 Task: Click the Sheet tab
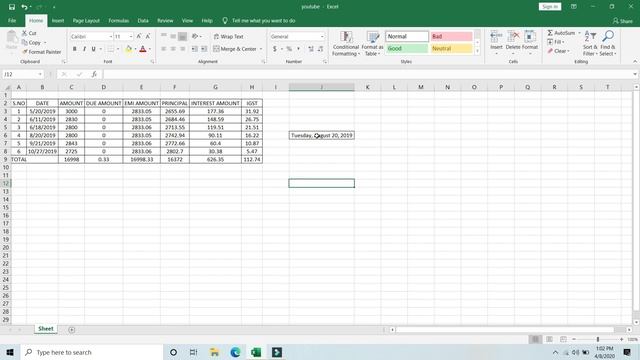[x=46, y=329]
